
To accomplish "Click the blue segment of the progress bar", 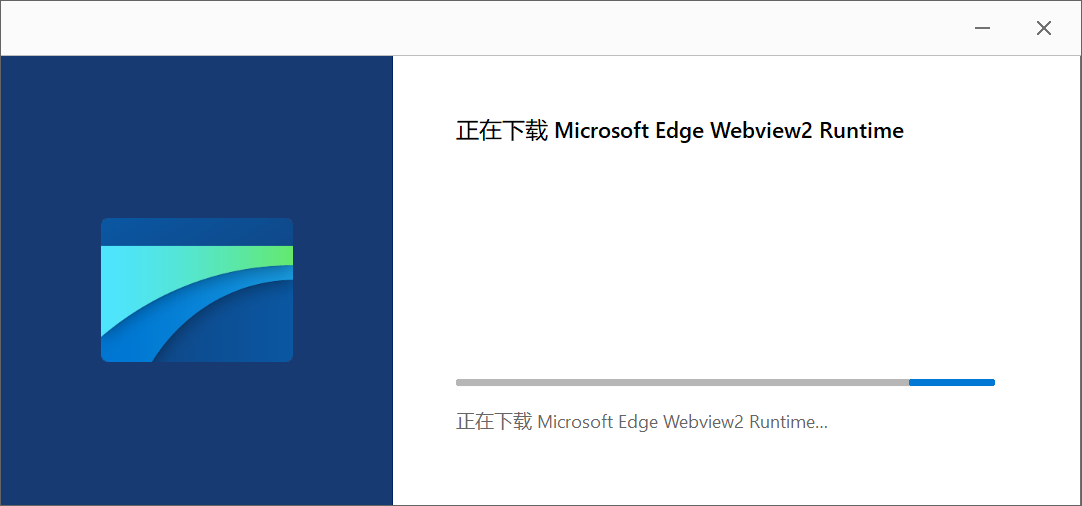I will 952,382.
